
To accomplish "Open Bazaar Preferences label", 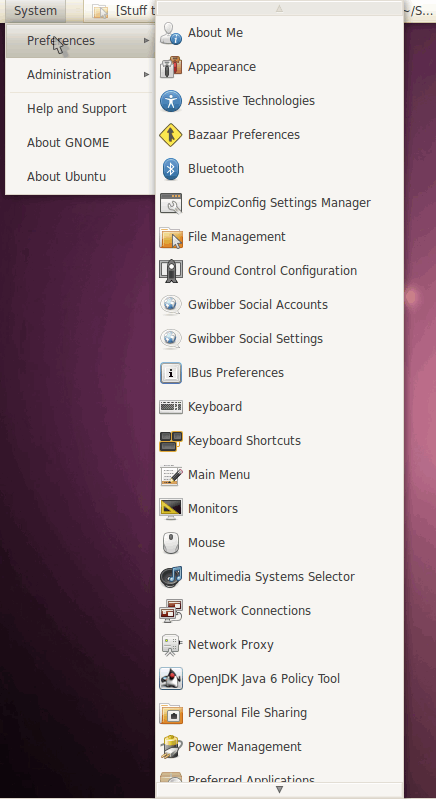I will pos(244,135).
